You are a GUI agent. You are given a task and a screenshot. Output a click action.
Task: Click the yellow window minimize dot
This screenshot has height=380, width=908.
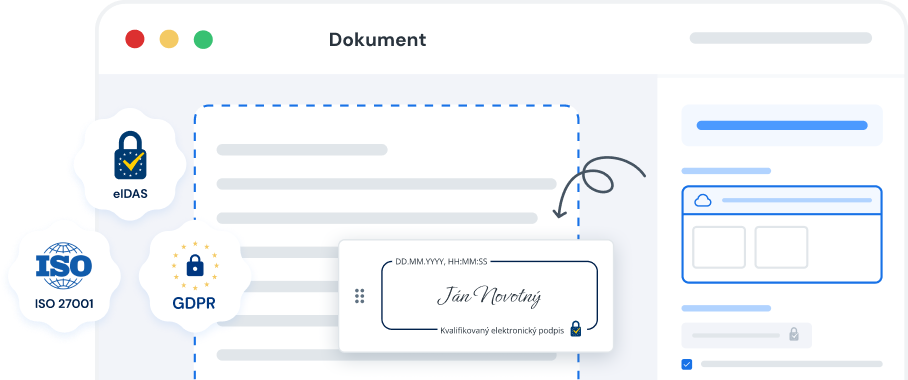pyautogui.click(x=169, y=39)
